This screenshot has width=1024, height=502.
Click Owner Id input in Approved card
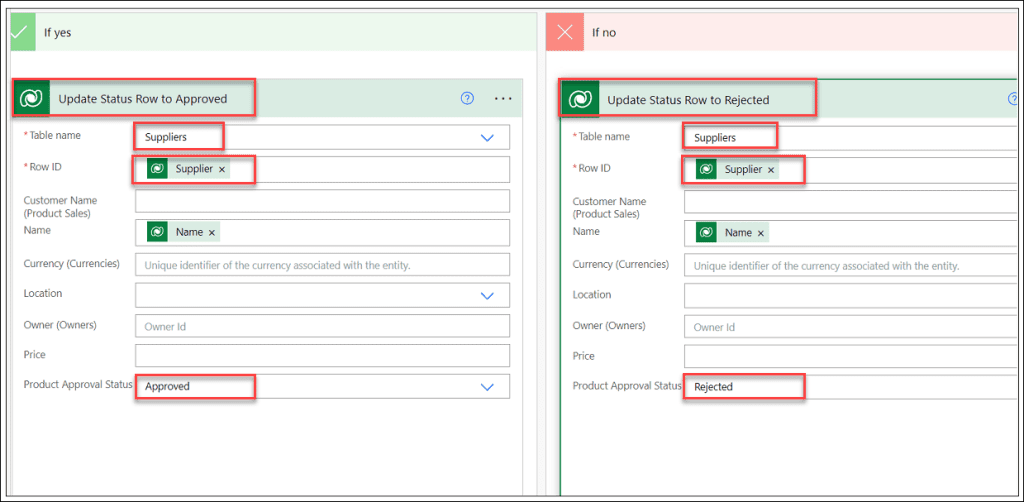click(323, 326)
